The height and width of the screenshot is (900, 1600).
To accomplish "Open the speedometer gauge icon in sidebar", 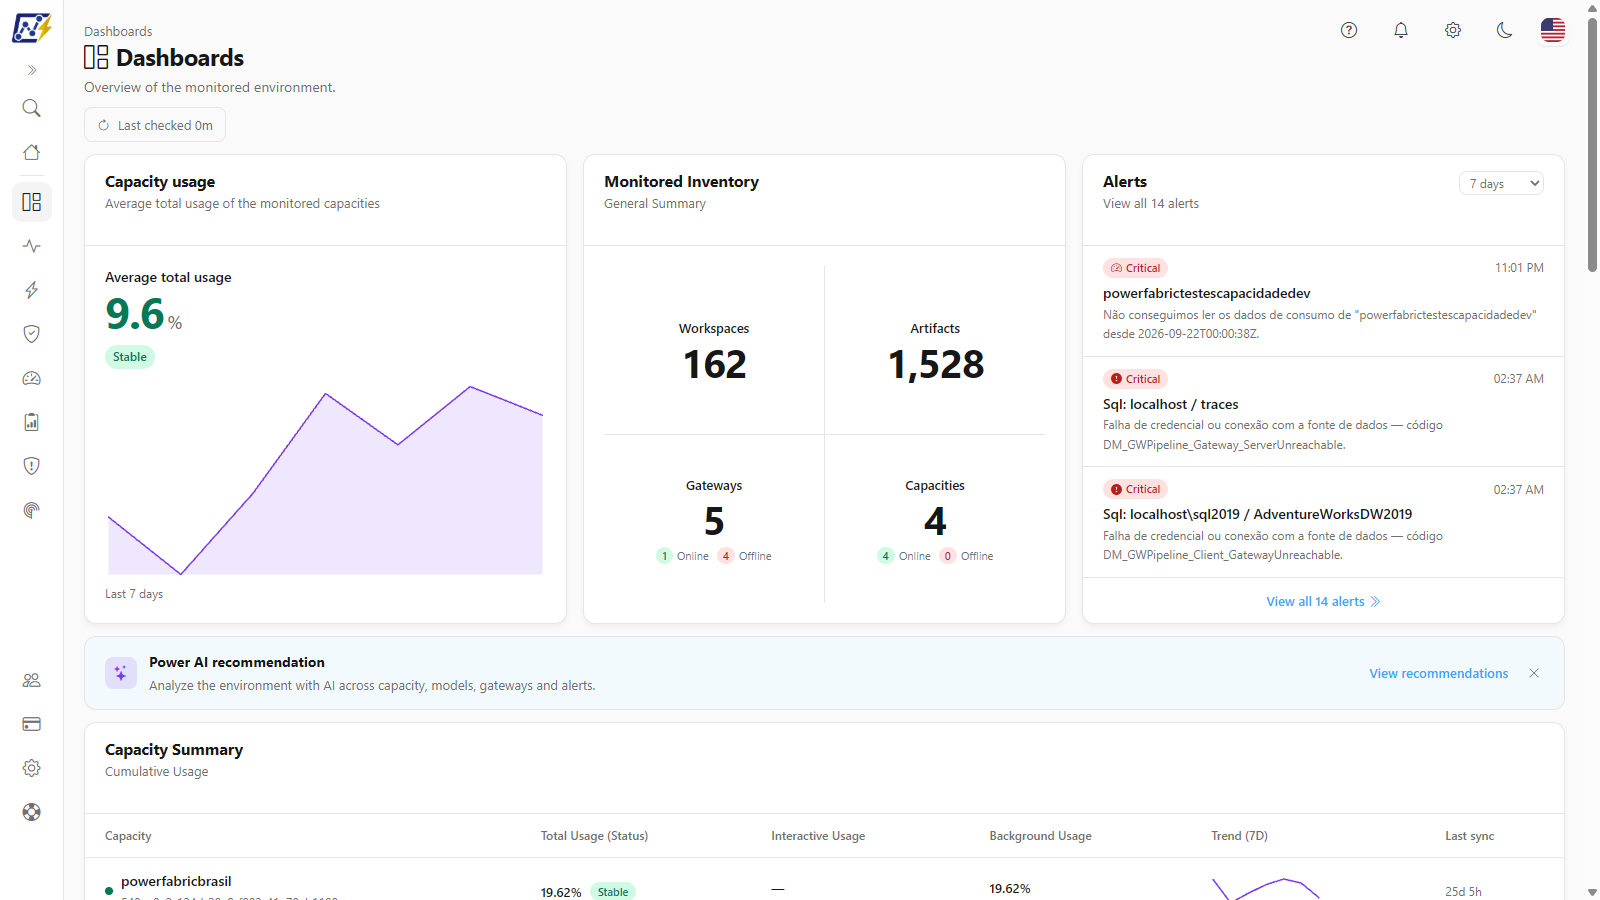I will (32, 378).
